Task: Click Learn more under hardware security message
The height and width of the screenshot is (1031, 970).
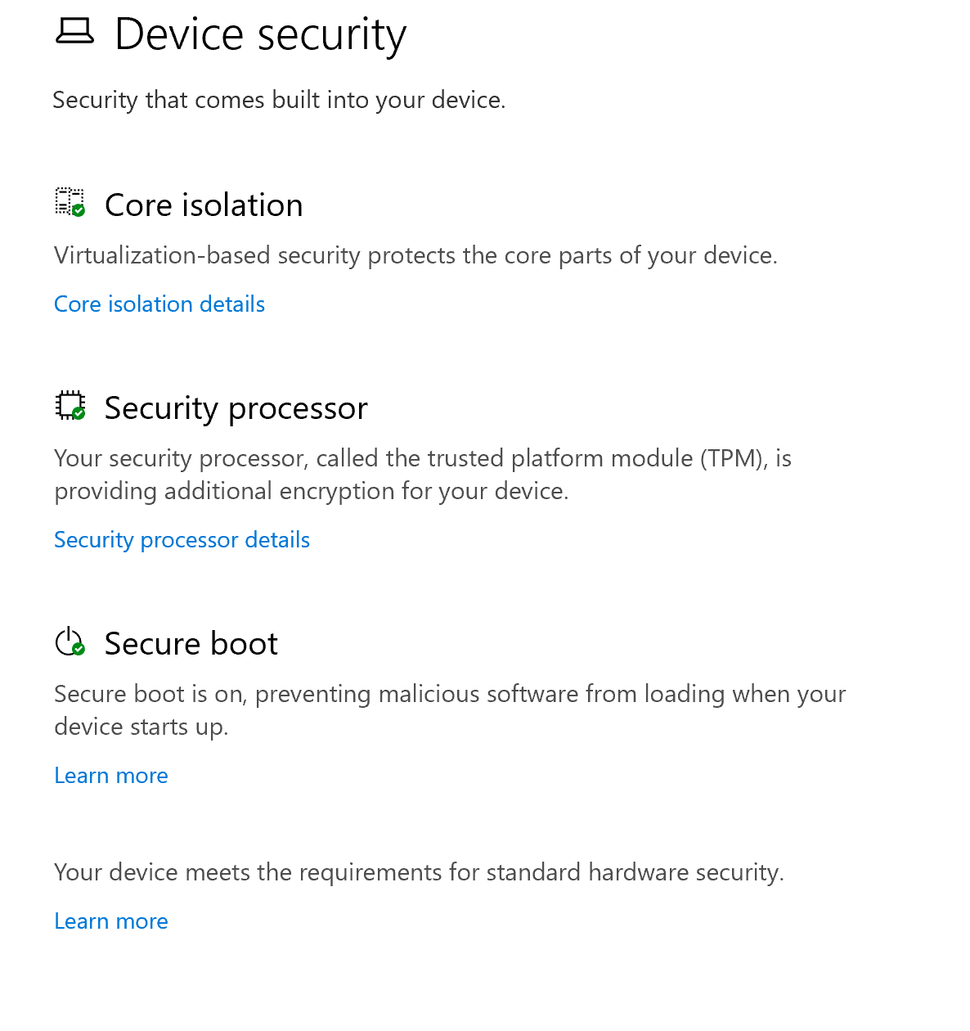Action: (110, 920)
